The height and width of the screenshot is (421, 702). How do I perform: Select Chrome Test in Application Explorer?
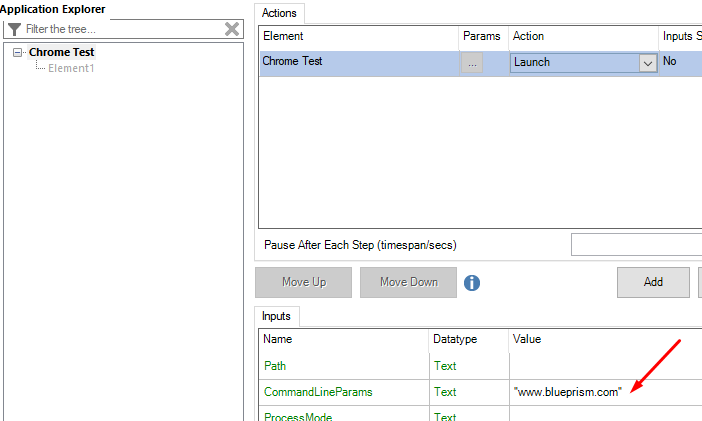pyautogui.click(x=61, y=52)
